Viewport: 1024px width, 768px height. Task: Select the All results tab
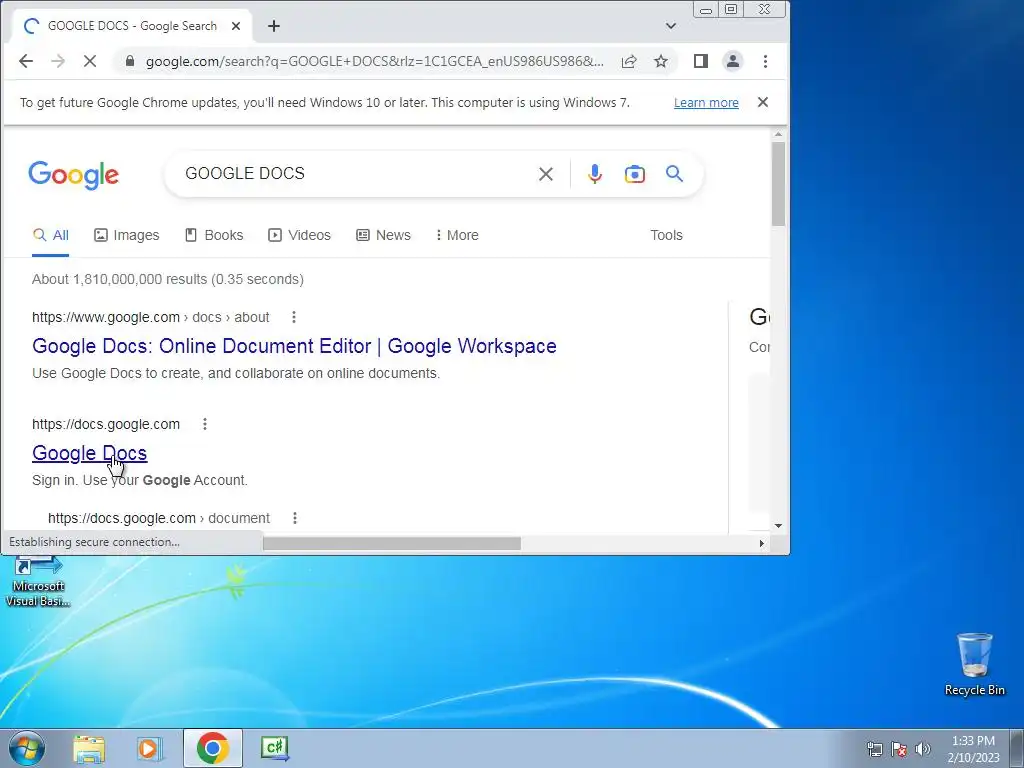(x=51, y=235)
